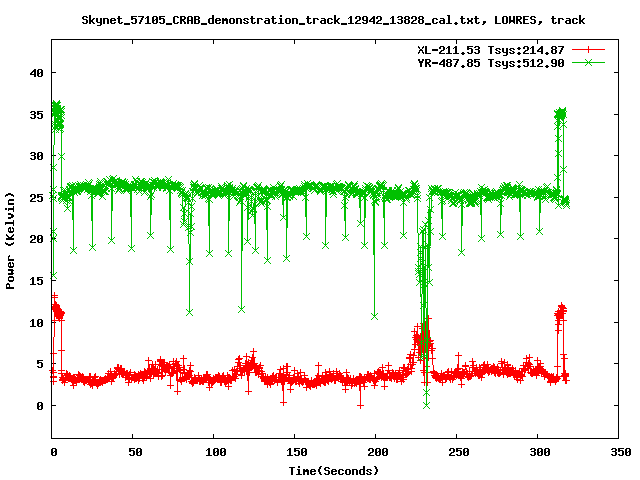Image resolution: width=640 pixels, height=480 pixels.
Task: Click x-axis tick label 150
Action: tap(296, 452)
